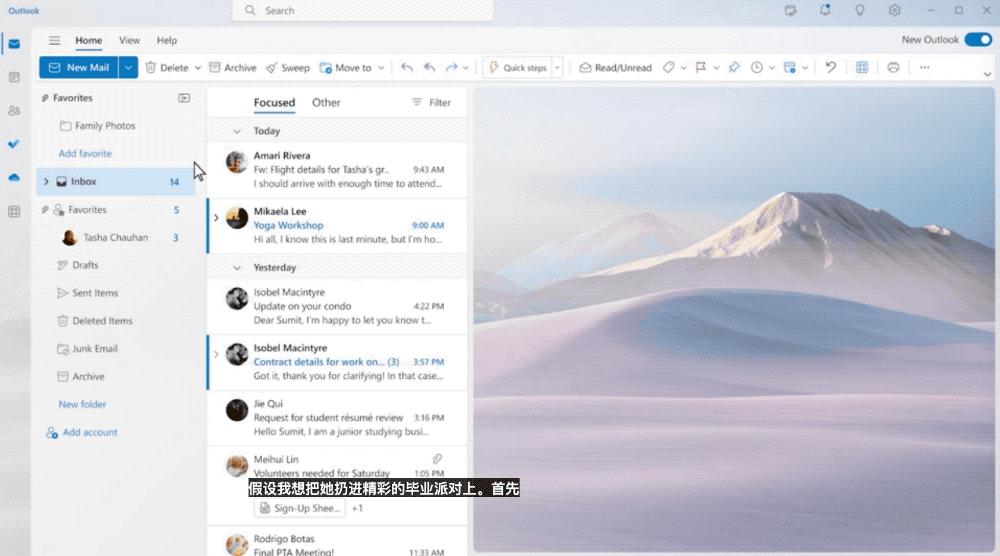Image resolution: width=1000 pixels, height=556 pixels.
Task: Click the Archive toolbar button
Action: tap(232, 68)
